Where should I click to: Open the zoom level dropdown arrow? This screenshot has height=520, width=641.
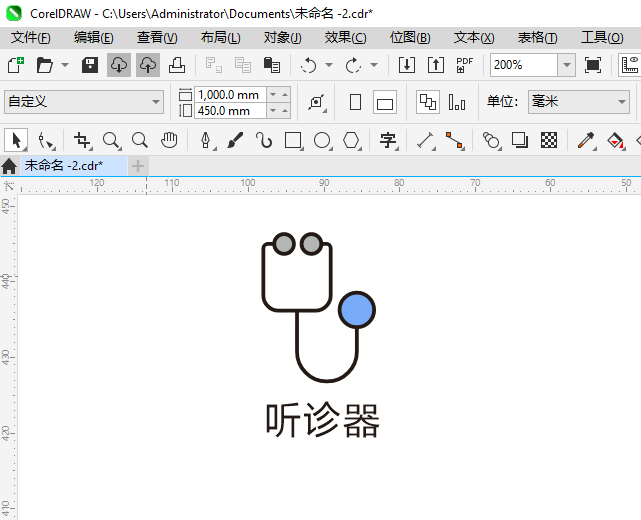(x=567, y=65)
